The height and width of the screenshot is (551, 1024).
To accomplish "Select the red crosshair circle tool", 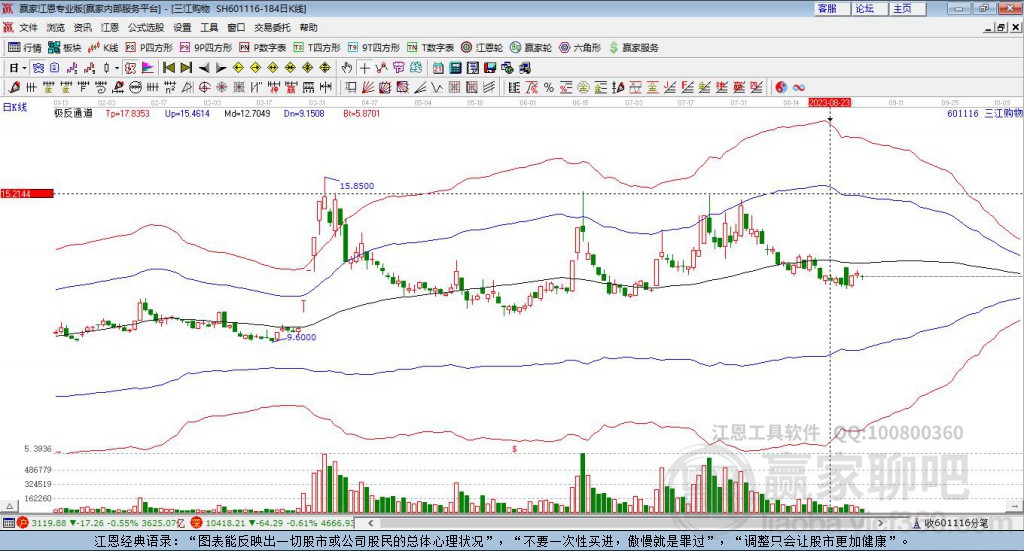I will [x=204, y=87].
